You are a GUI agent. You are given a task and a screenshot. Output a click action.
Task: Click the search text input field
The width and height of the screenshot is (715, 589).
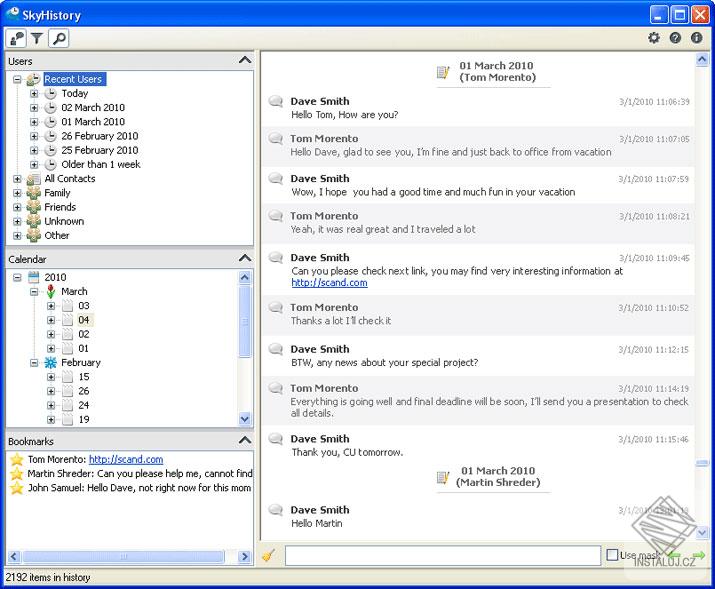pyautogui.click(x=442, y=555)
